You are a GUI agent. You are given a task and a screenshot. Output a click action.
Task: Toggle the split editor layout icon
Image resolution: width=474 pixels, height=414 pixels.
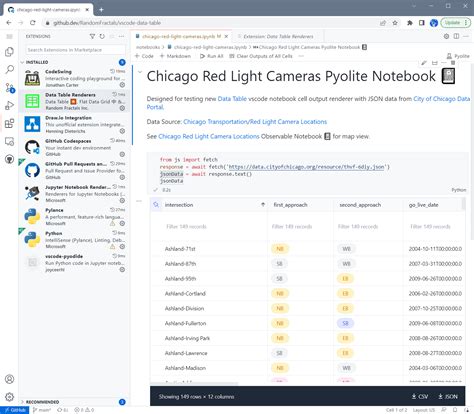click(456, 36)
